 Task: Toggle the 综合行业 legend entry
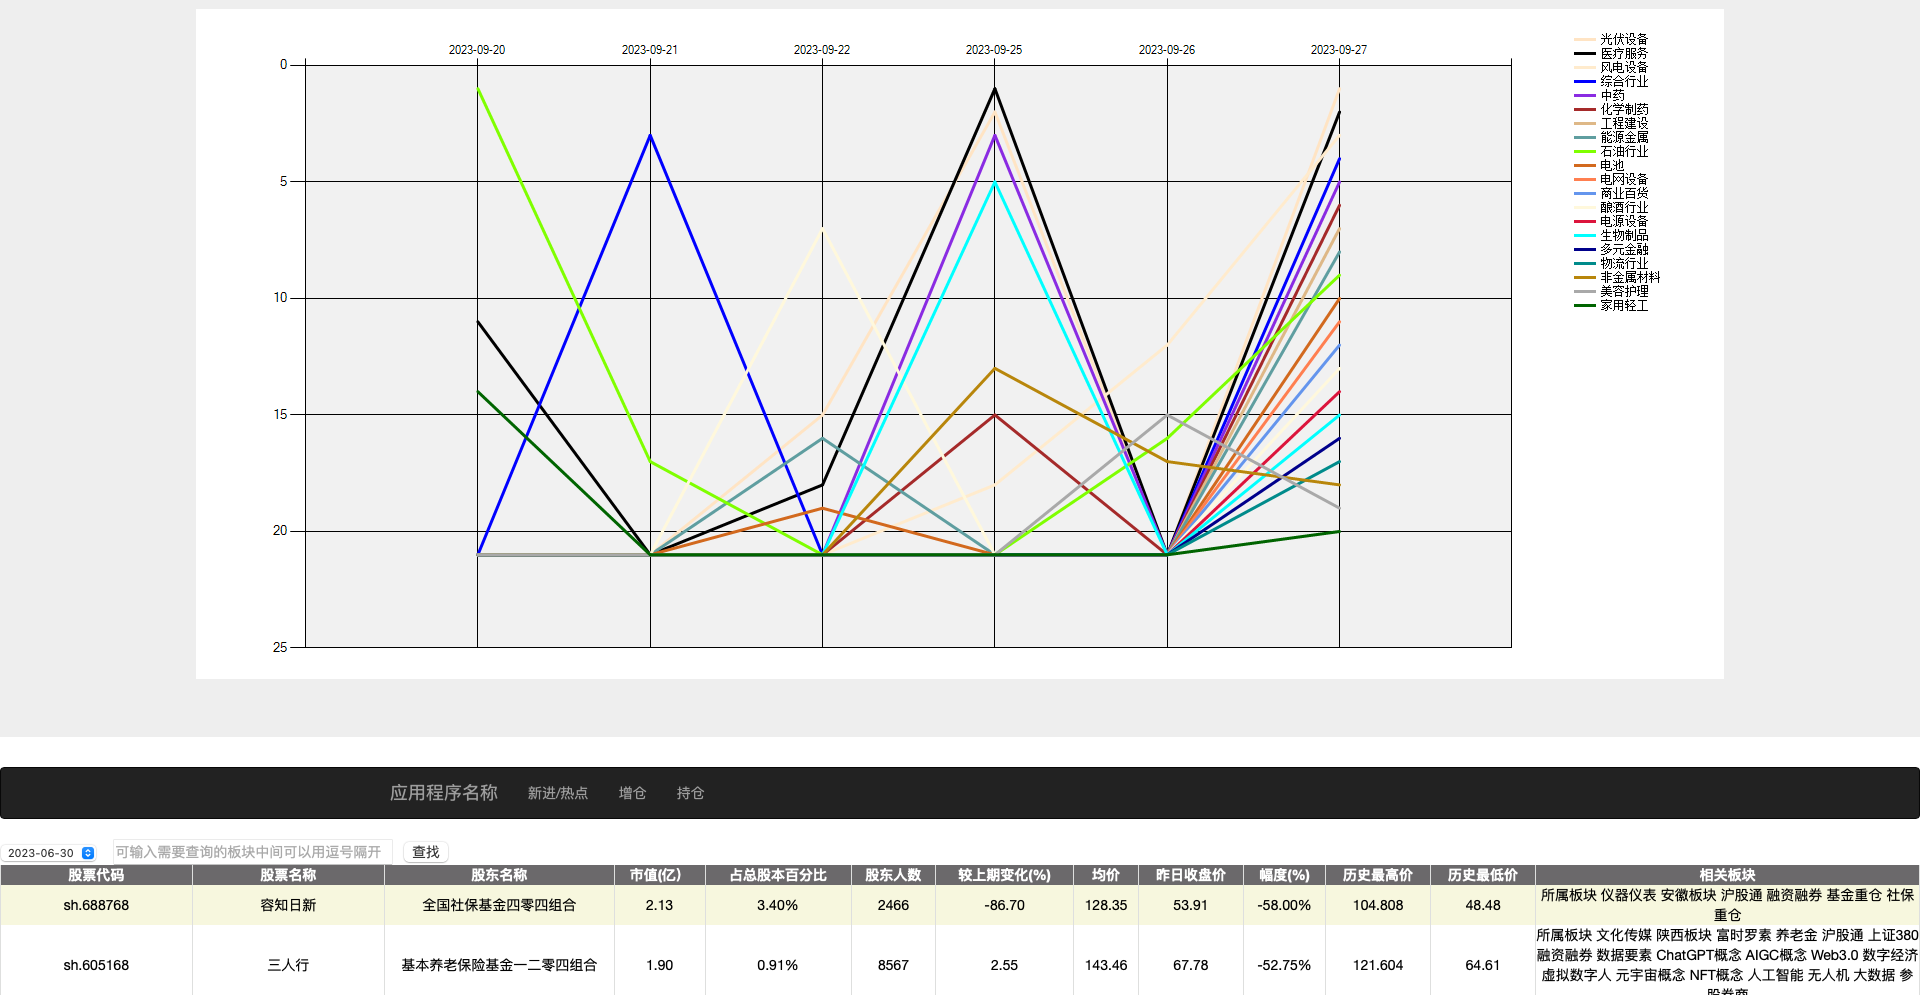(1611, 81)
